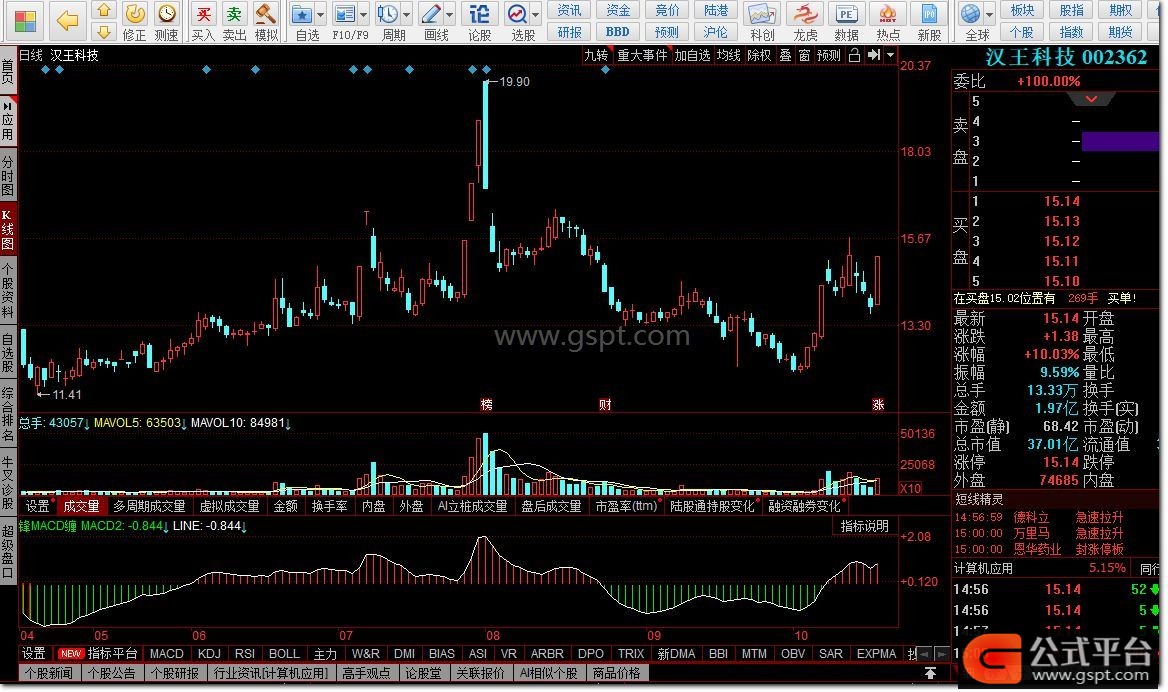The height and width of the screenshot is (692, 1168).
Task: Click the 恩华药业 short-term alert entry
Action: (x=1038, y=550)
